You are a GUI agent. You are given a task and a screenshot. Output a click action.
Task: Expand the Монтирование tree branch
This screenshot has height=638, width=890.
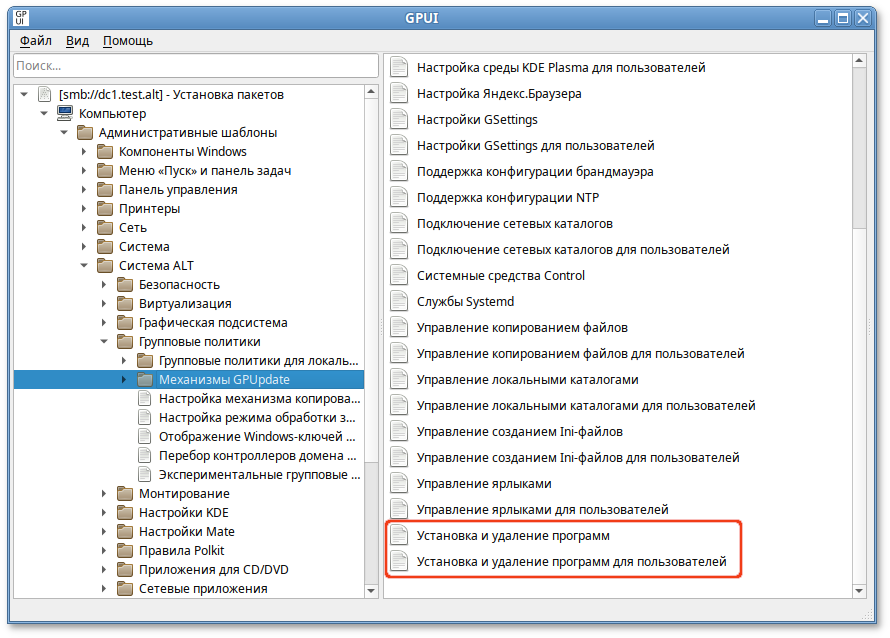(x=104, y=494)
